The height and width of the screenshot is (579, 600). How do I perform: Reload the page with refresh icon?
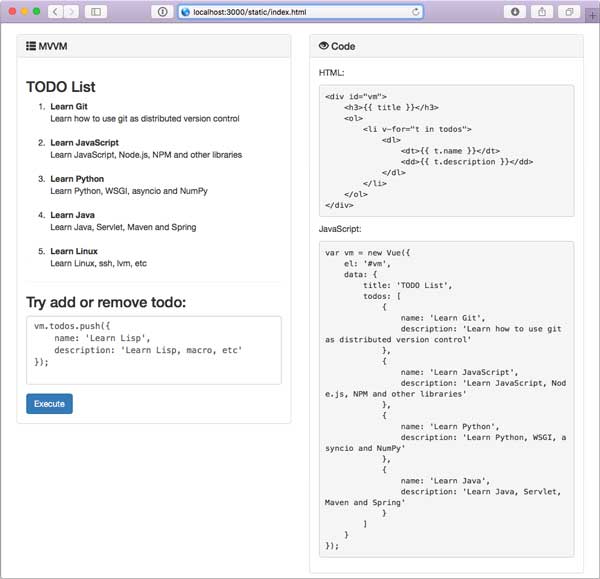(x=416, y=12)
